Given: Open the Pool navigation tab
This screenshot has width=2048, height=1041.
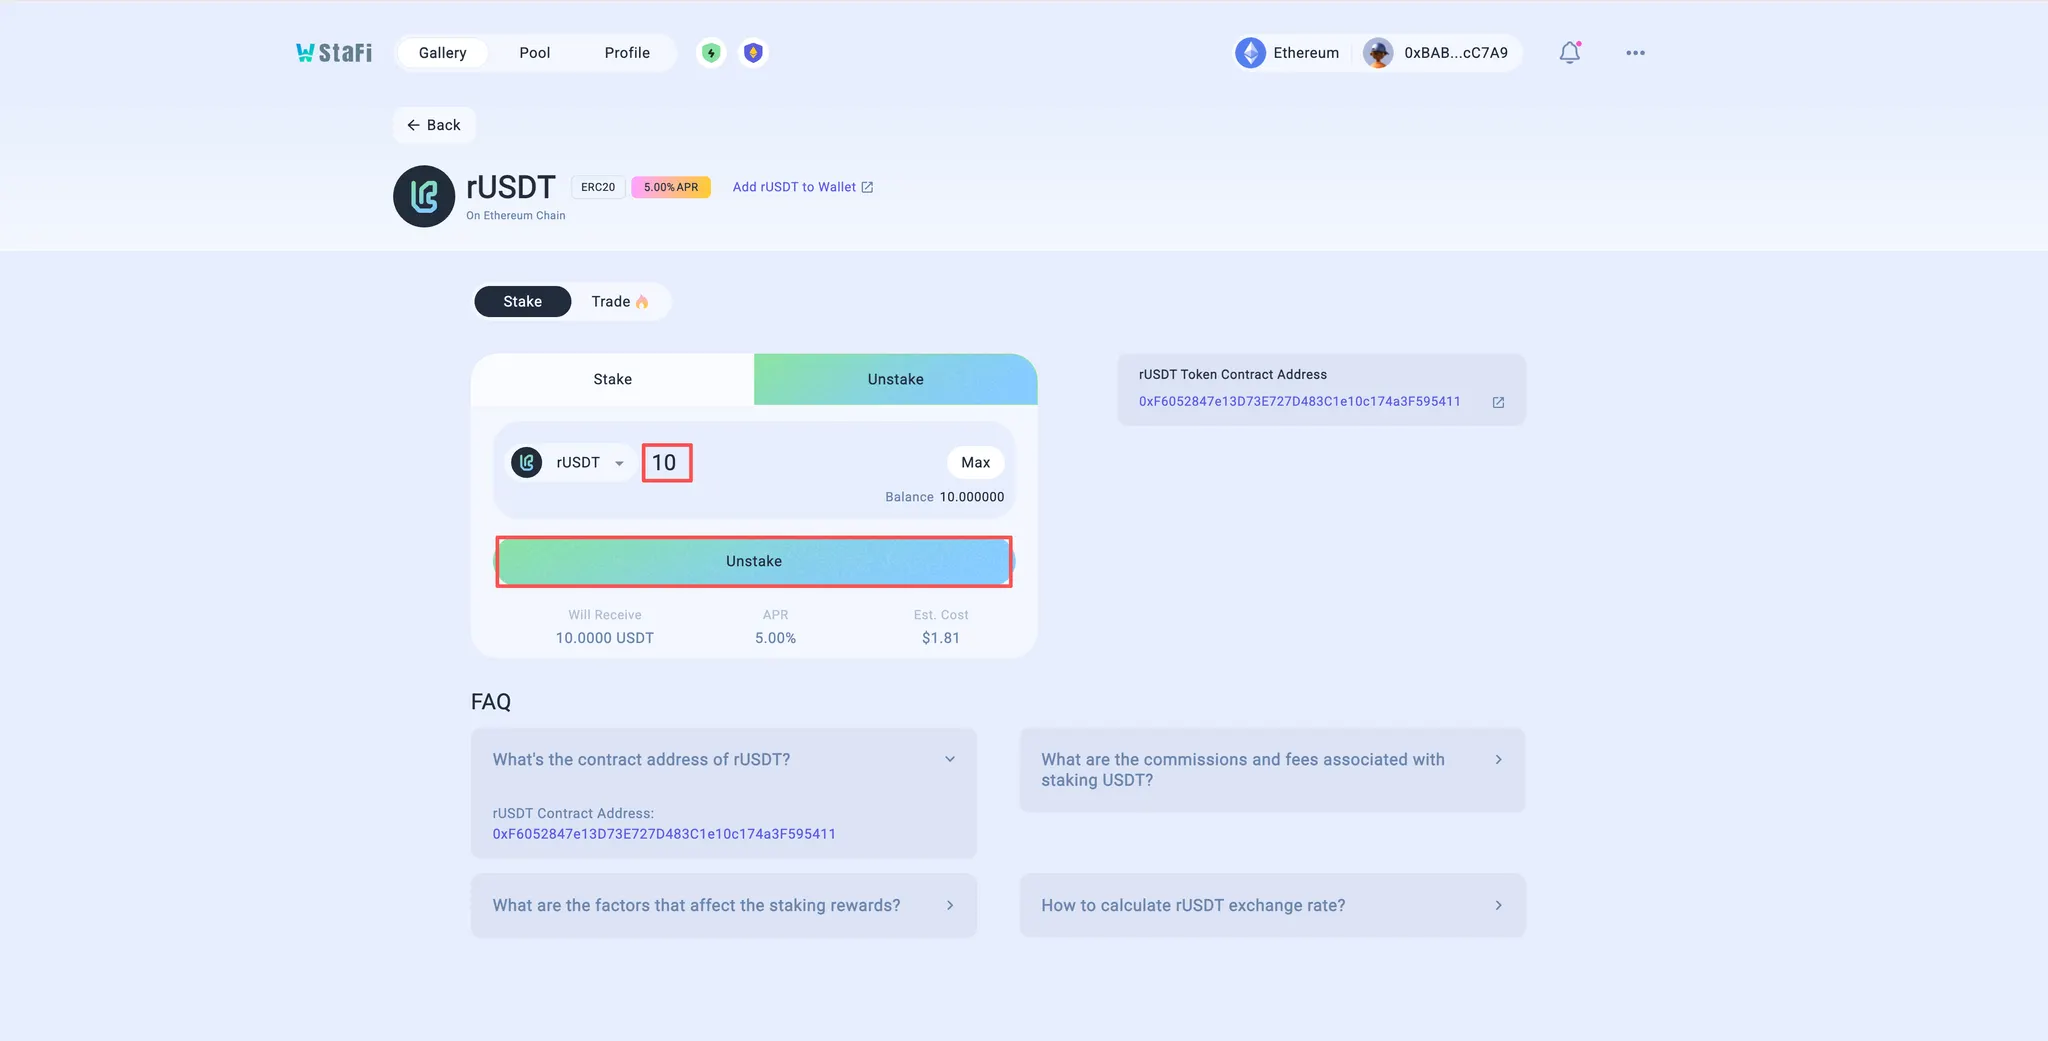Looking at the screenshot, I should (534, 53).
